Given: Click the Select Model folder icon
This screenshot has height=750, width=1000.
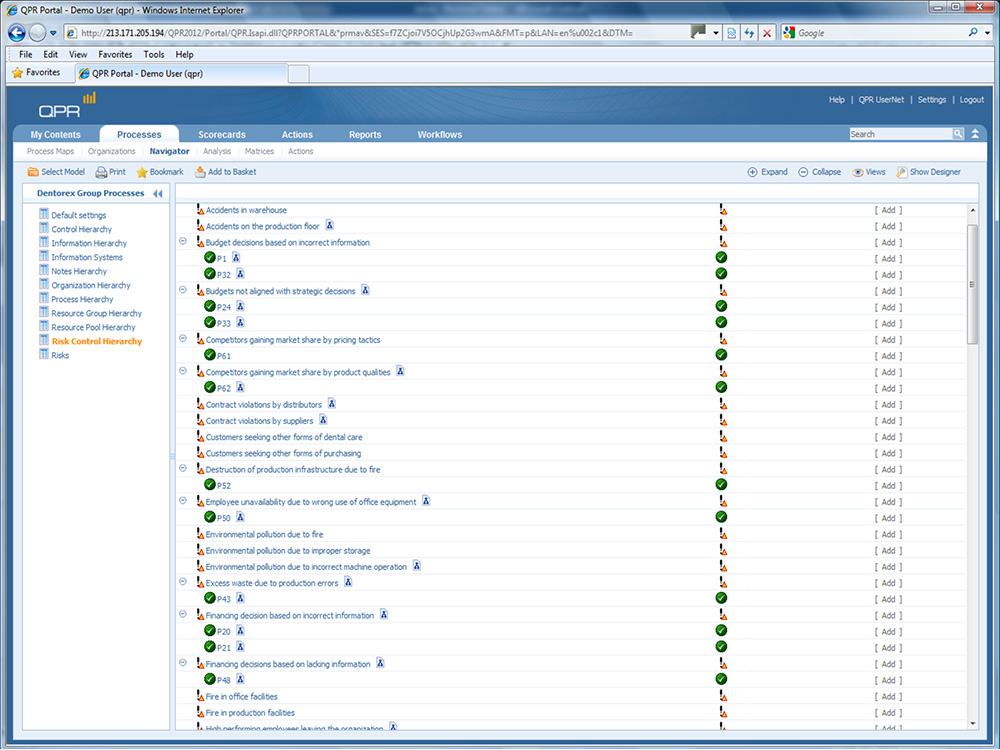Looking at the screenshot, I should pos(33,172).
